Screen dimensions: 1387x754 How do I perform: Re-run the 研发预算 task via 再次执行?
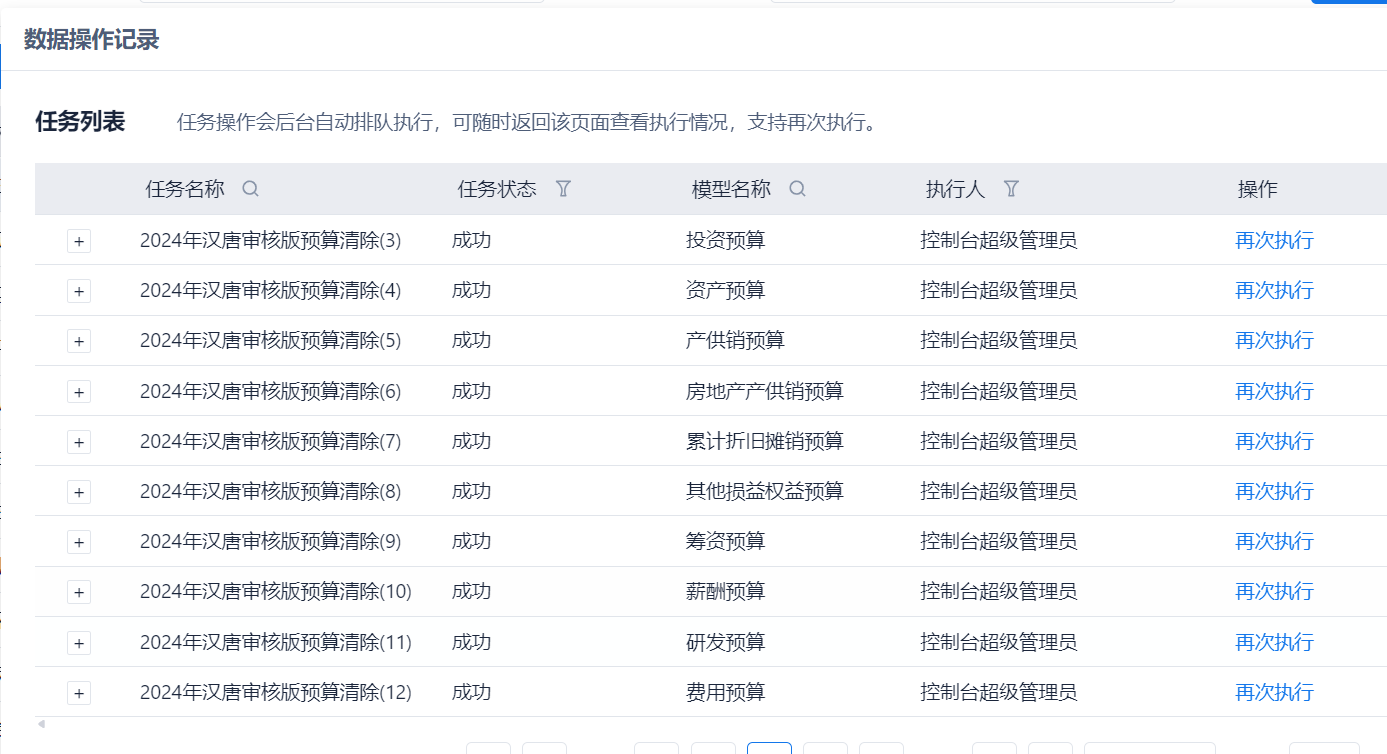(1274, 642)
